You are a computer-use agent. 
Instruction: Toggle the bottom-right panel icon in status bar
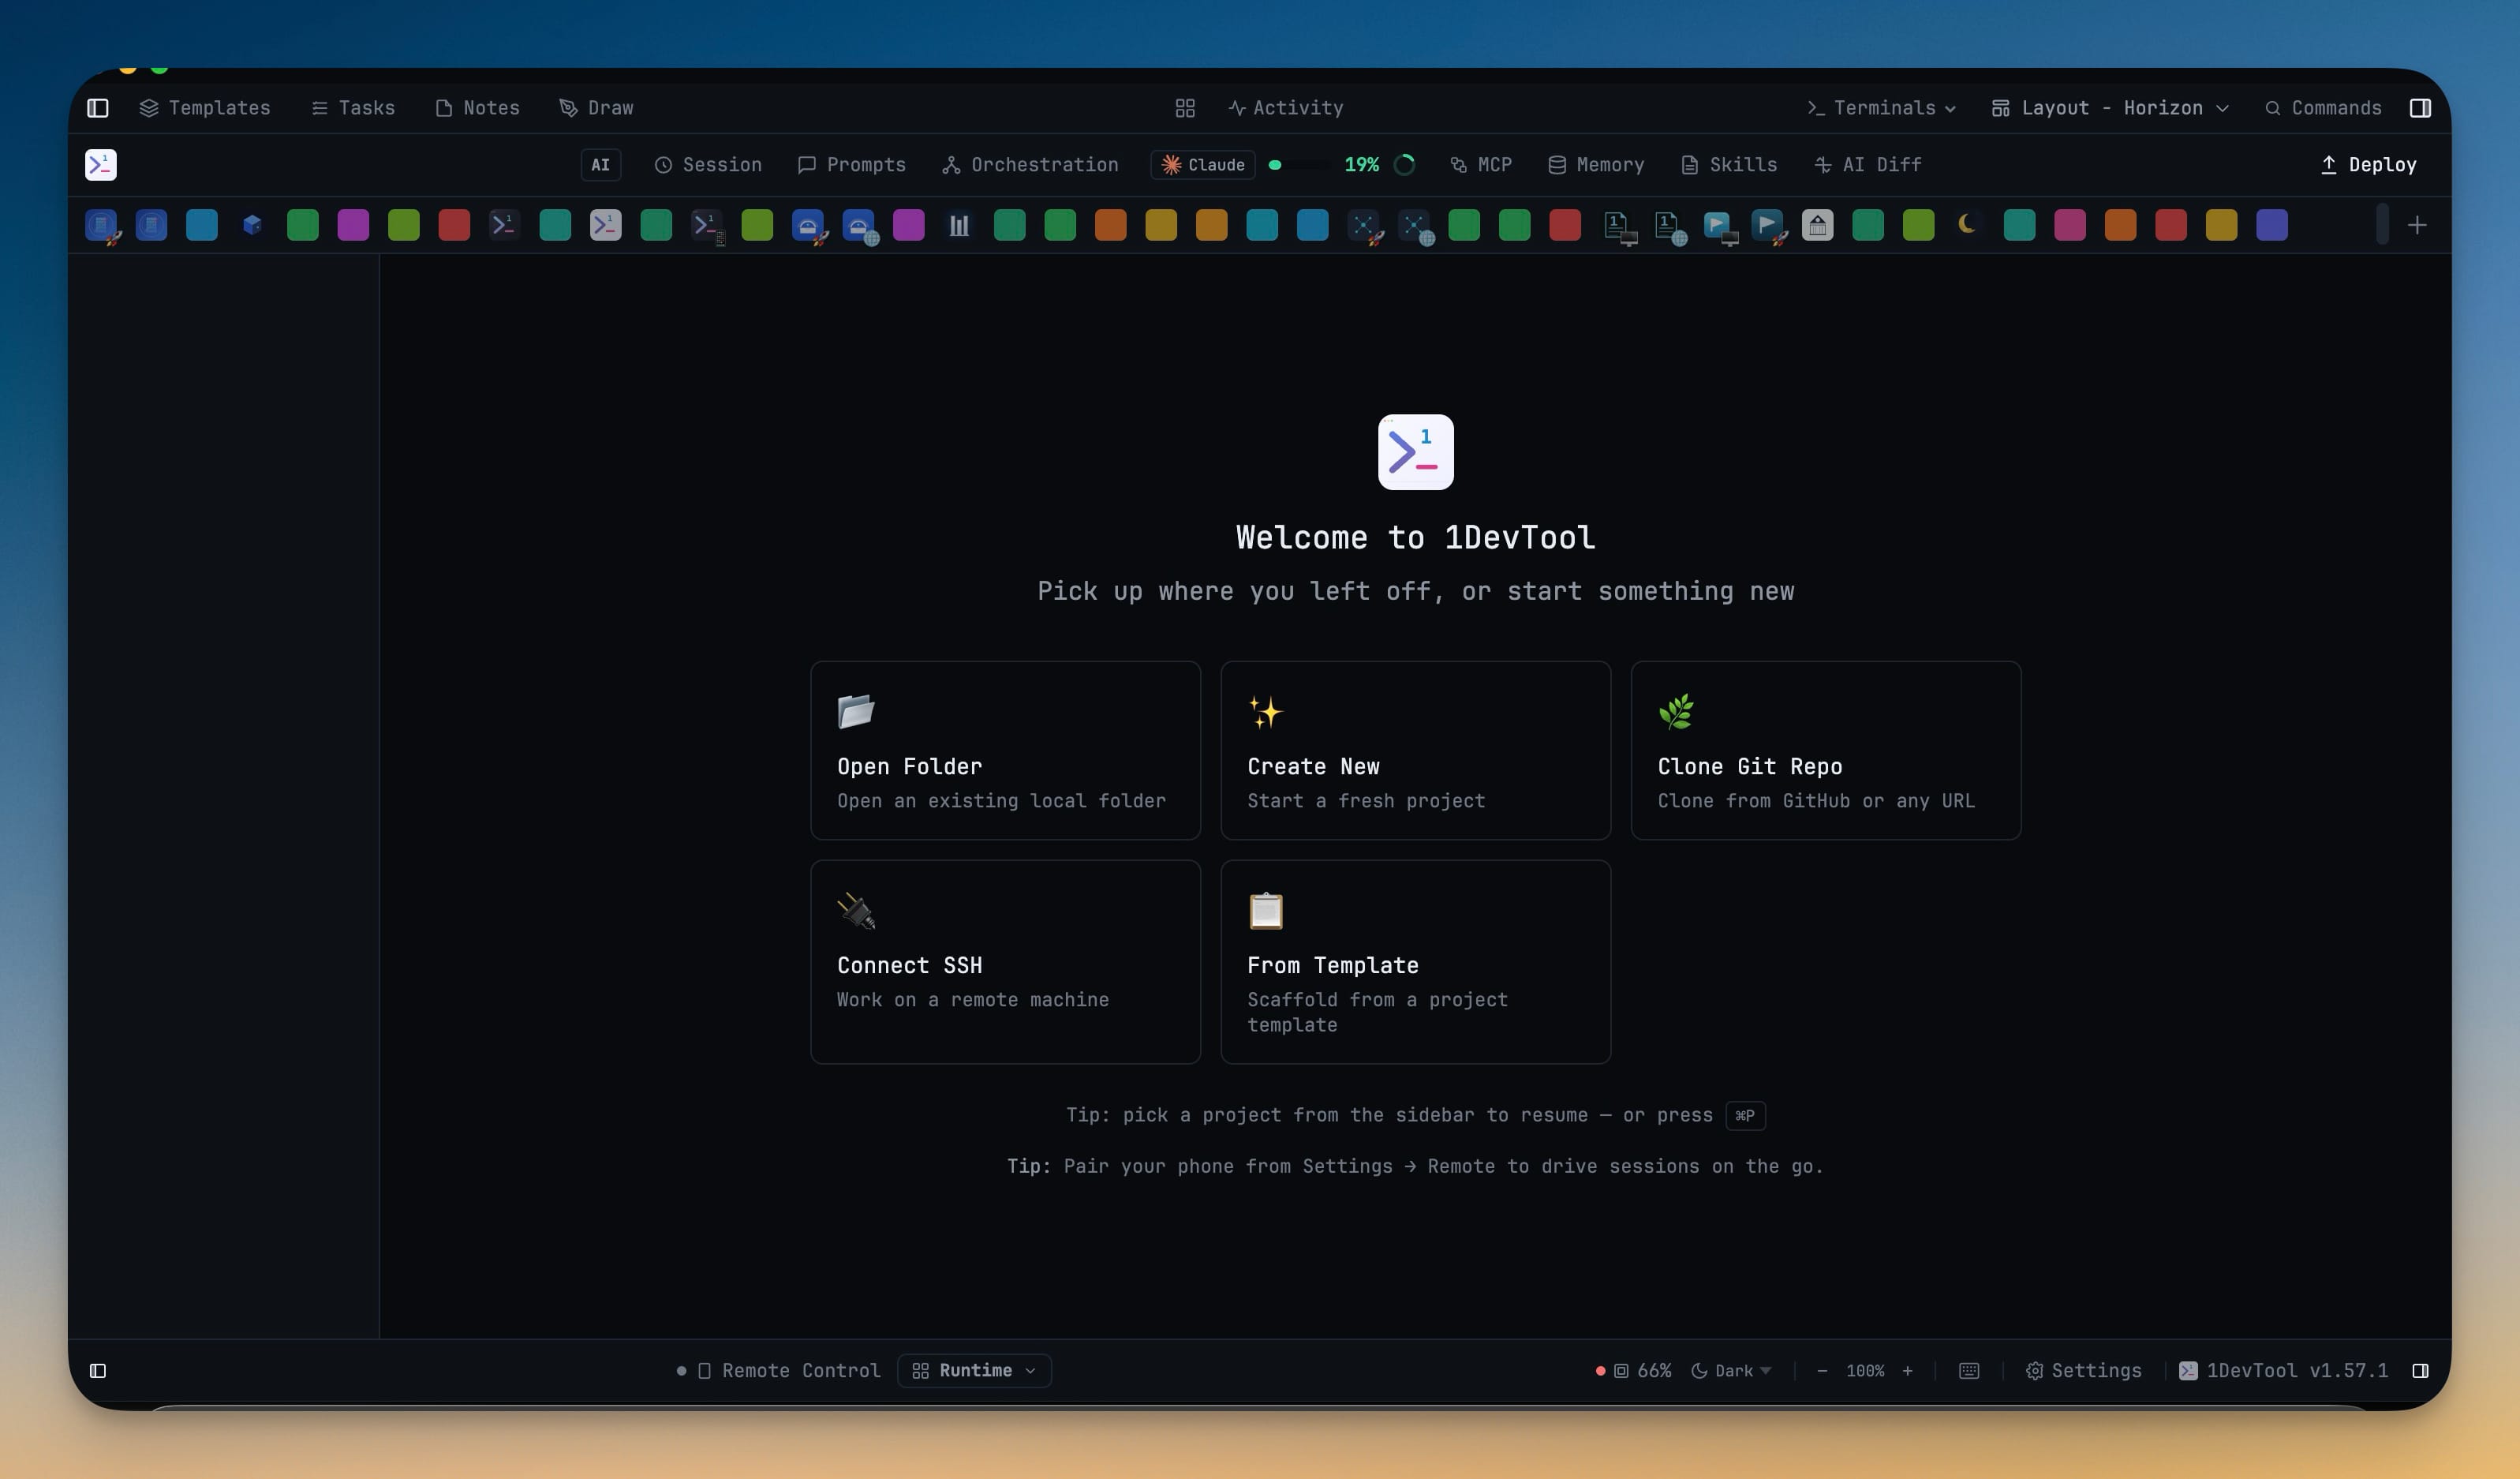tap(2420, 1370)
